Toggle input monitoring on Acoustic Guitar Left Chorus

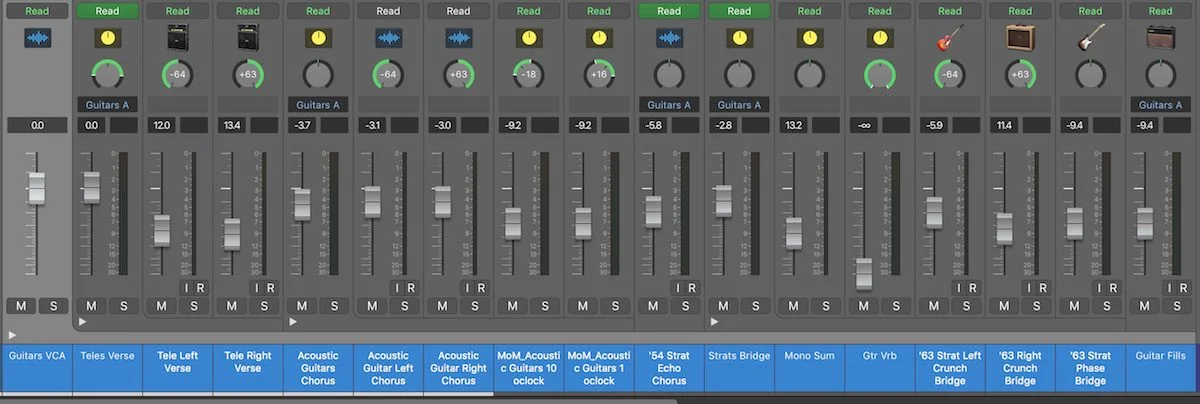coord(396,288)
